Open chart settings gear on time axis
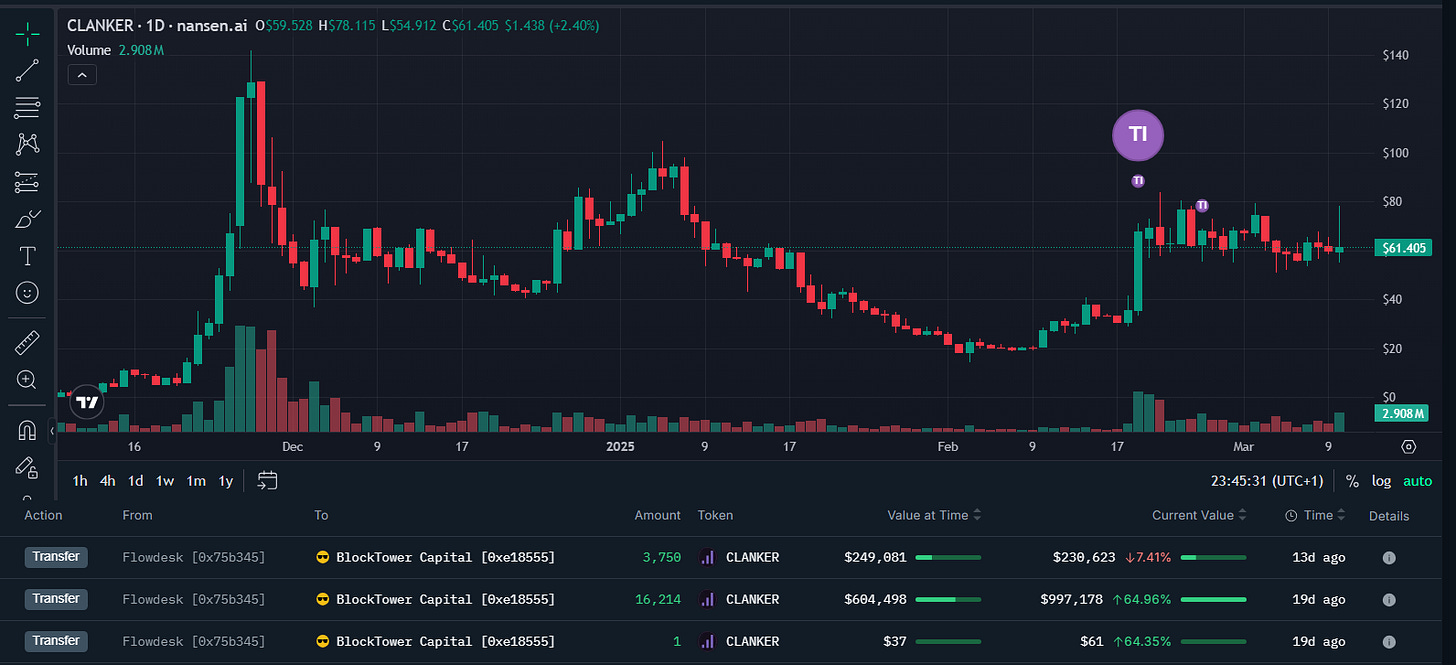Screen dimensions: 1456x665 pos(1409,447)
